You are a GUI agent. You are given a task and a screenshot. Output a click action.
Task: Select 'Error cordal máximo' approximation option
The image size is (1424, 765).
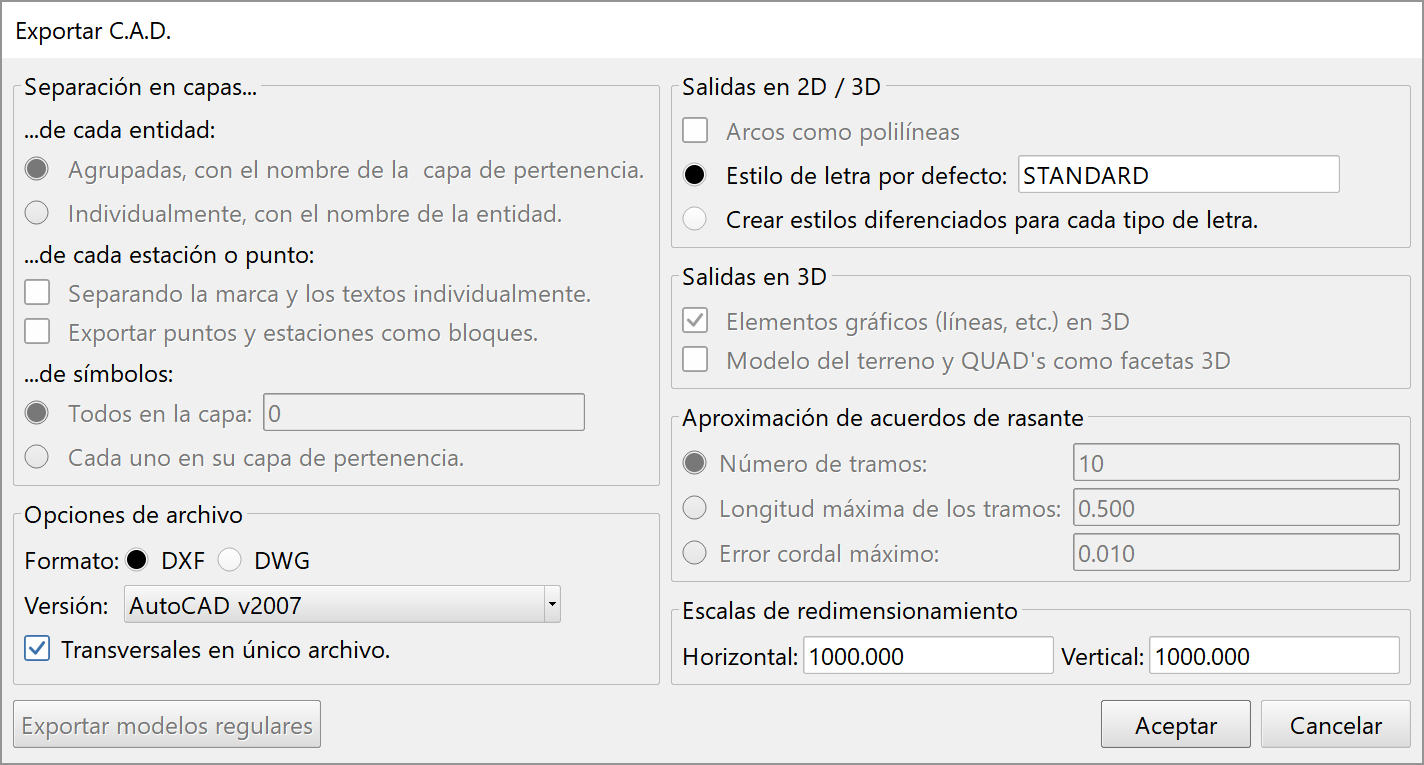point(695,552)
